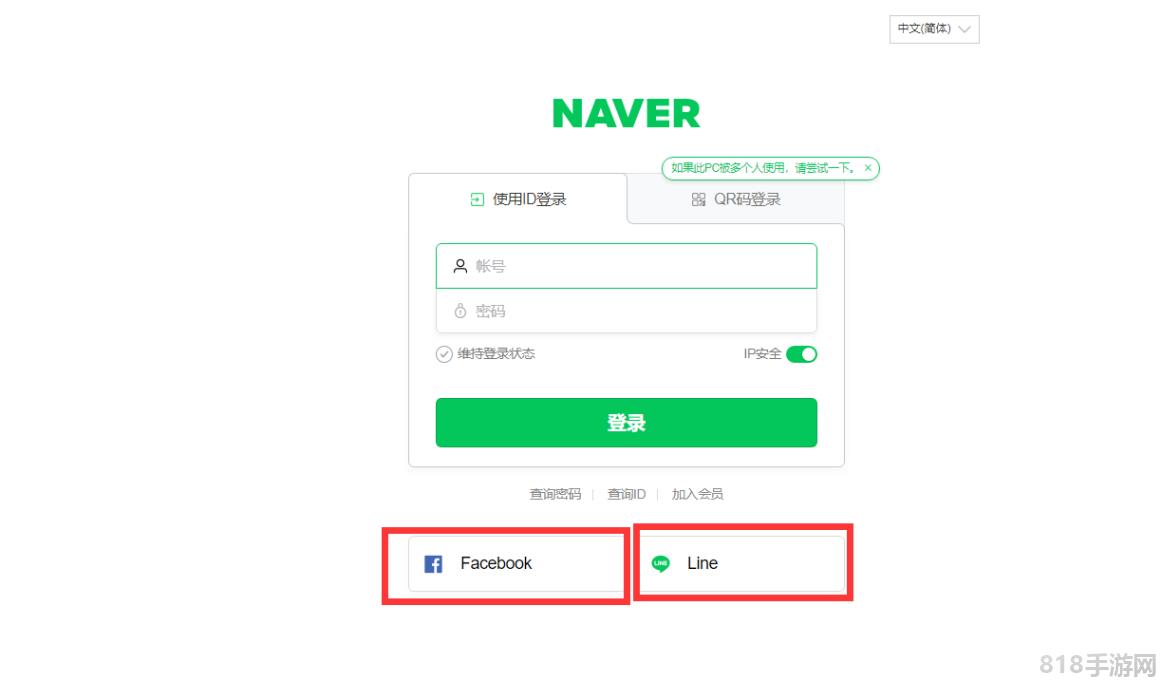Click the language dropdown chevron arrow

[964, 30]
